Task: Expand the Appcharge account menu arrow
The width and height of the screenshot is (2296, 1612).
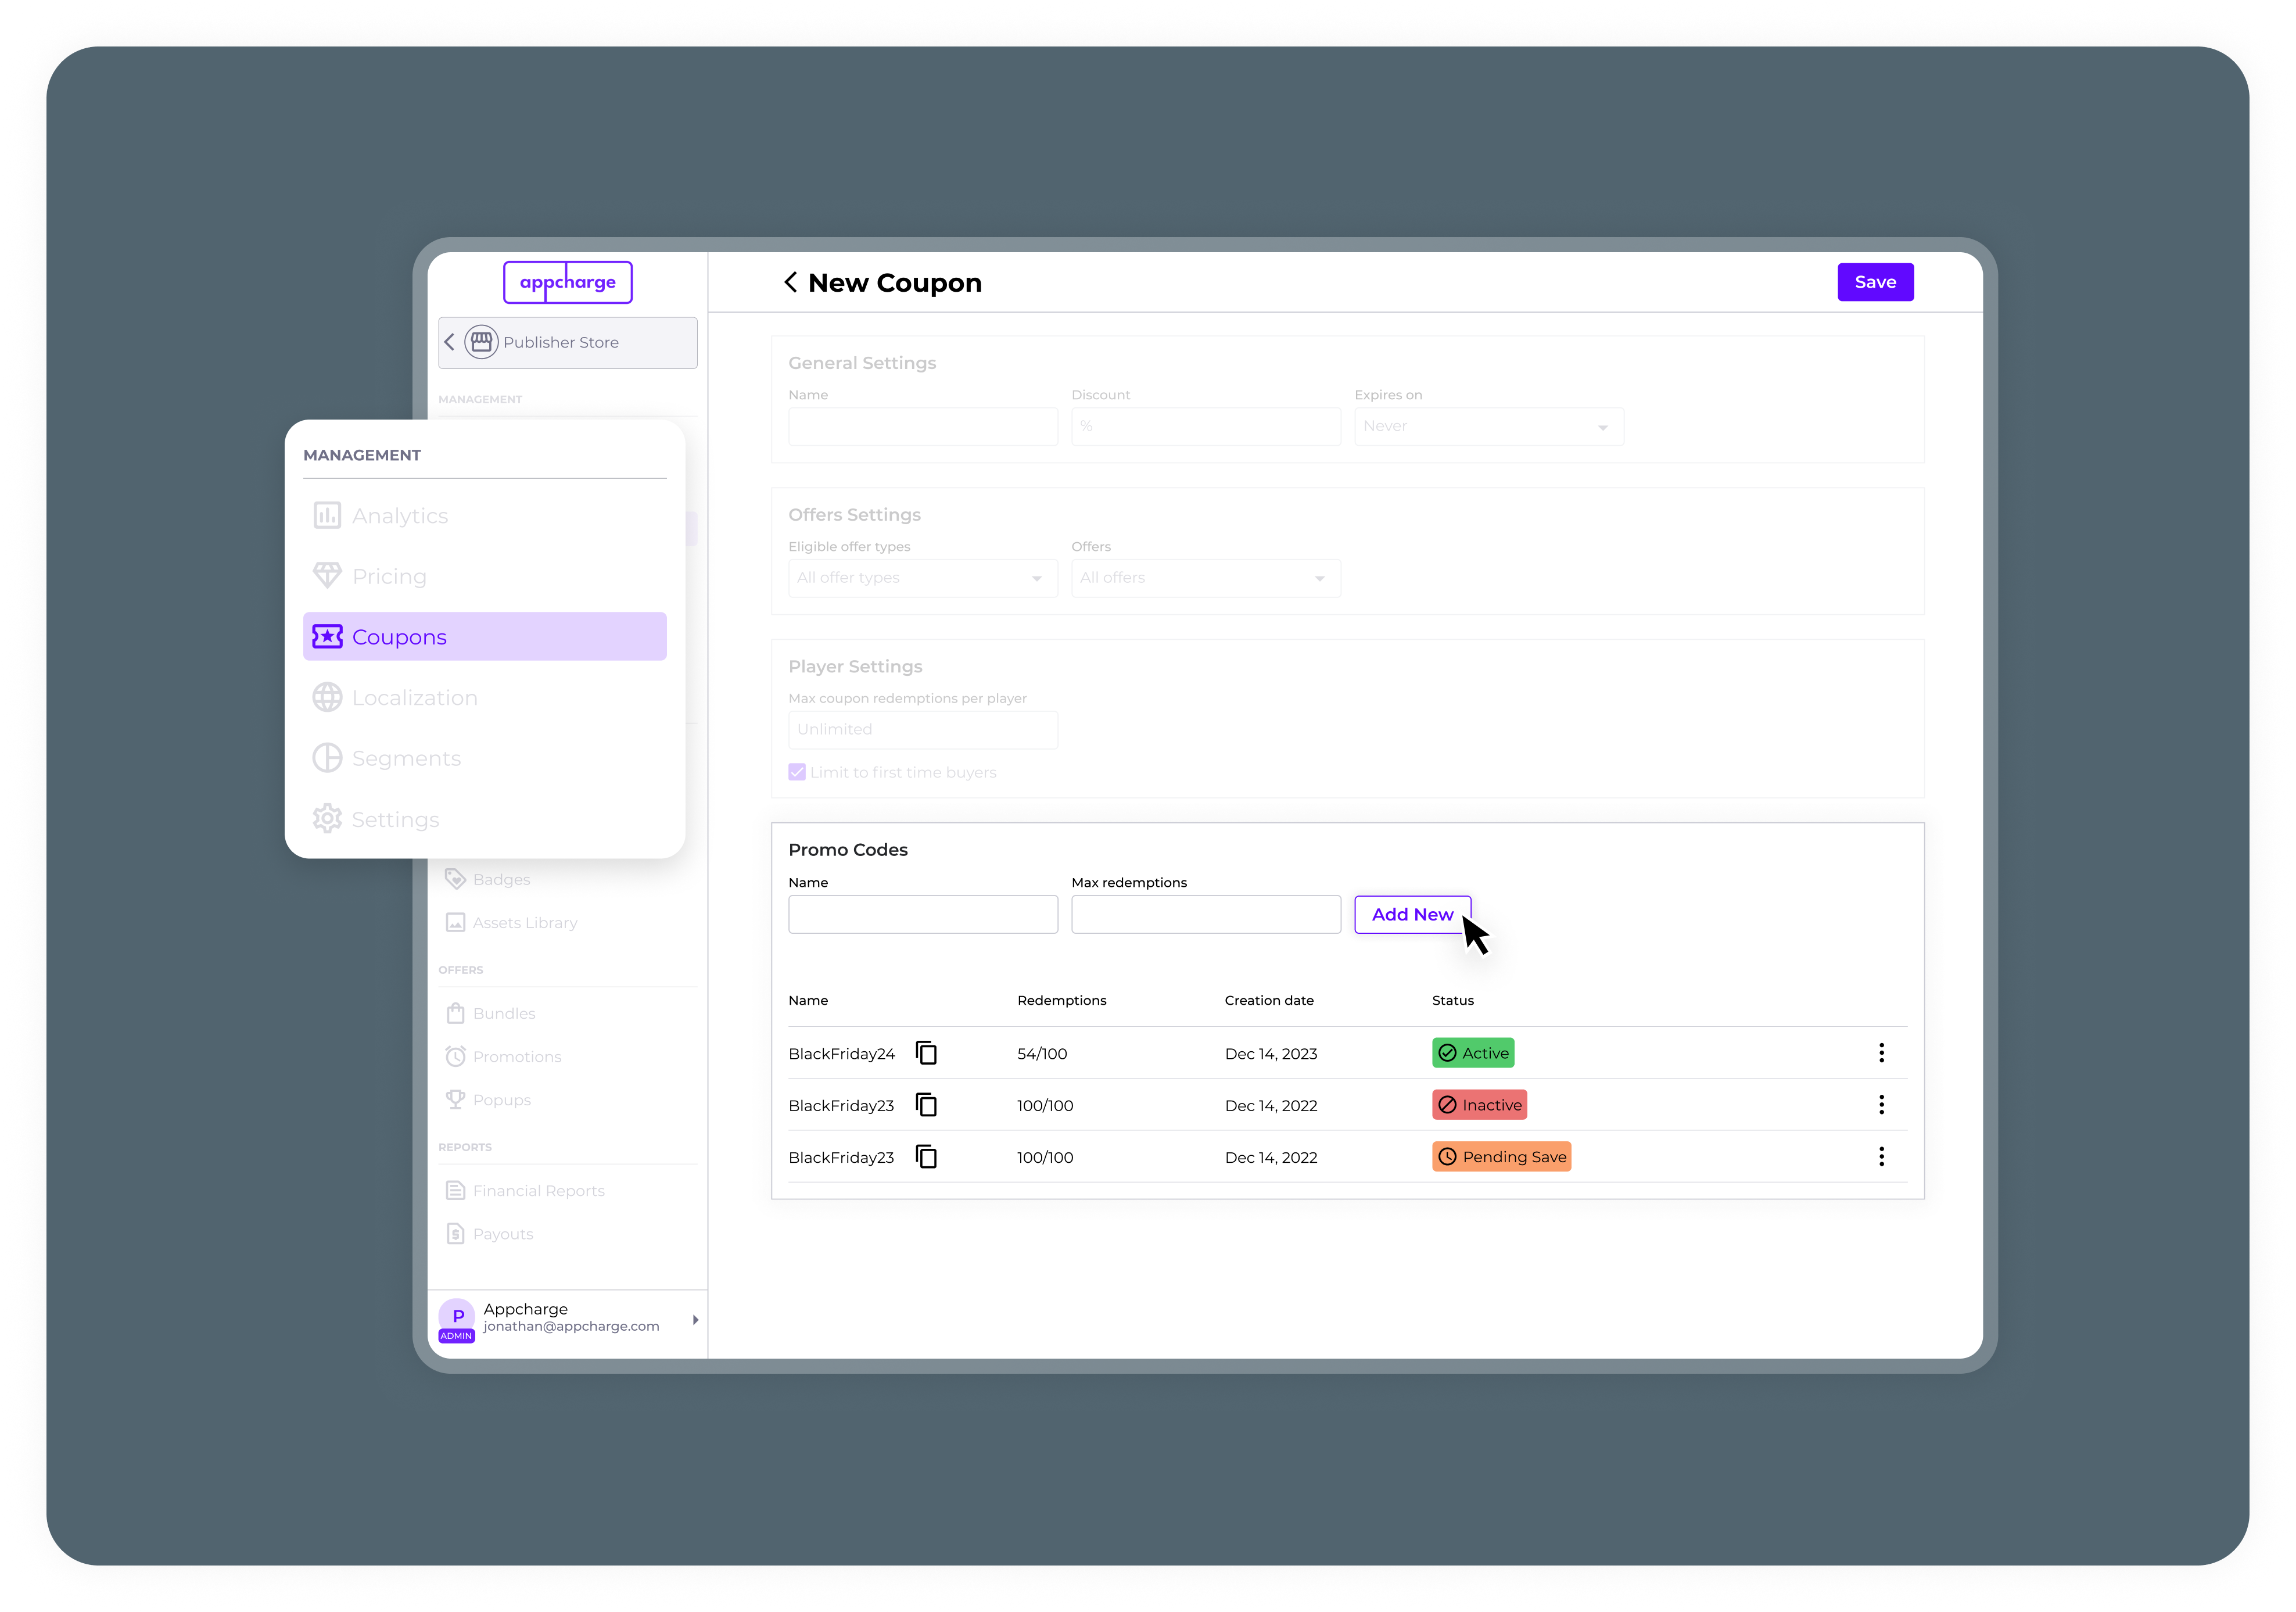Action: click(x=695, y=1320)
